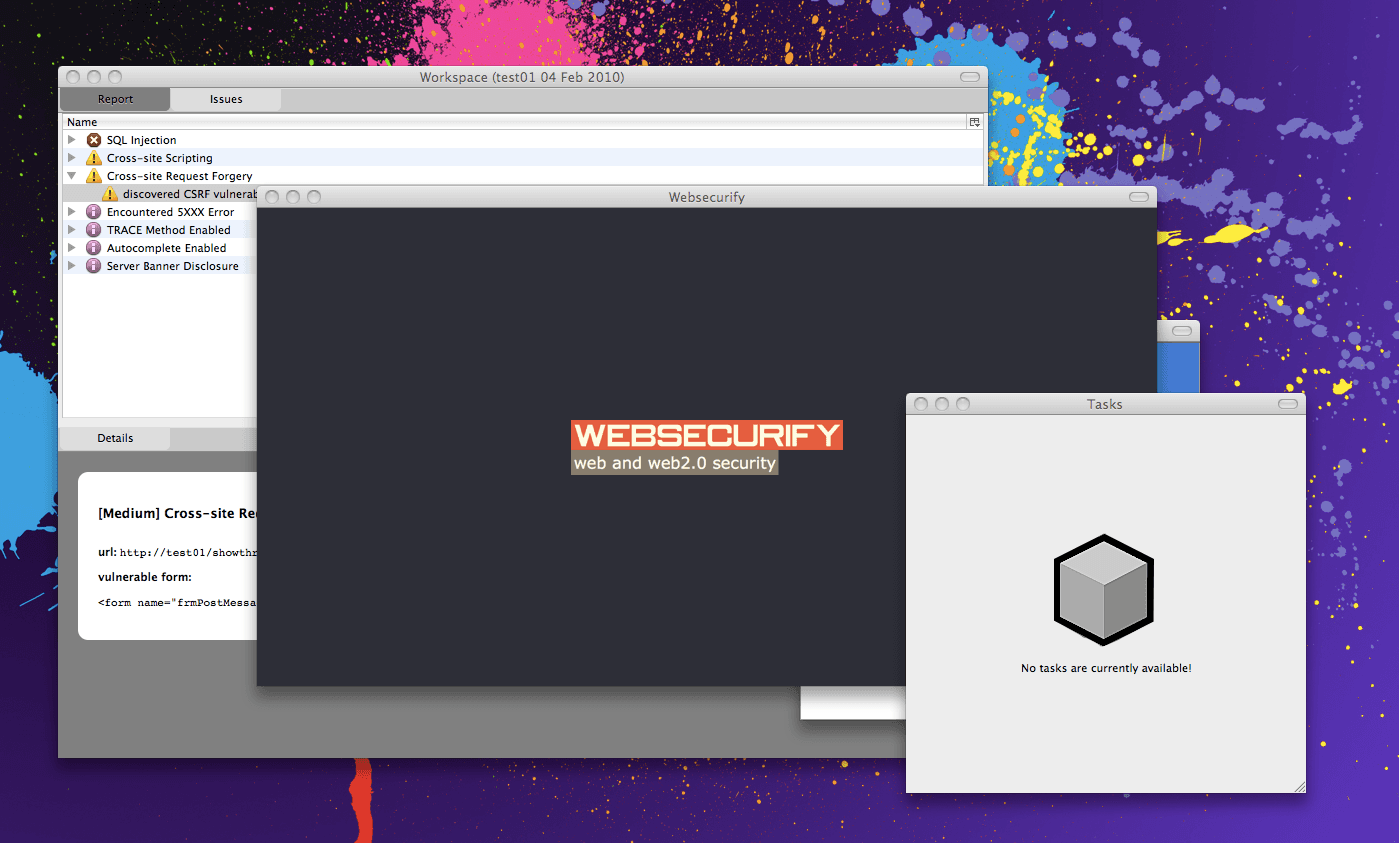1399x843 pixels.
Task: Click the Tasks window resize grip corner
Action: pyautogui.click(x=1299, y=787)
